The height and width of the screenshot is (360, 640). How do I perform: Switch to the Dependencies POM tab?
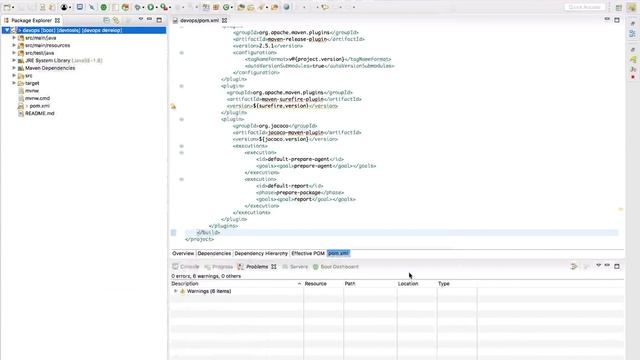[214, 253]
